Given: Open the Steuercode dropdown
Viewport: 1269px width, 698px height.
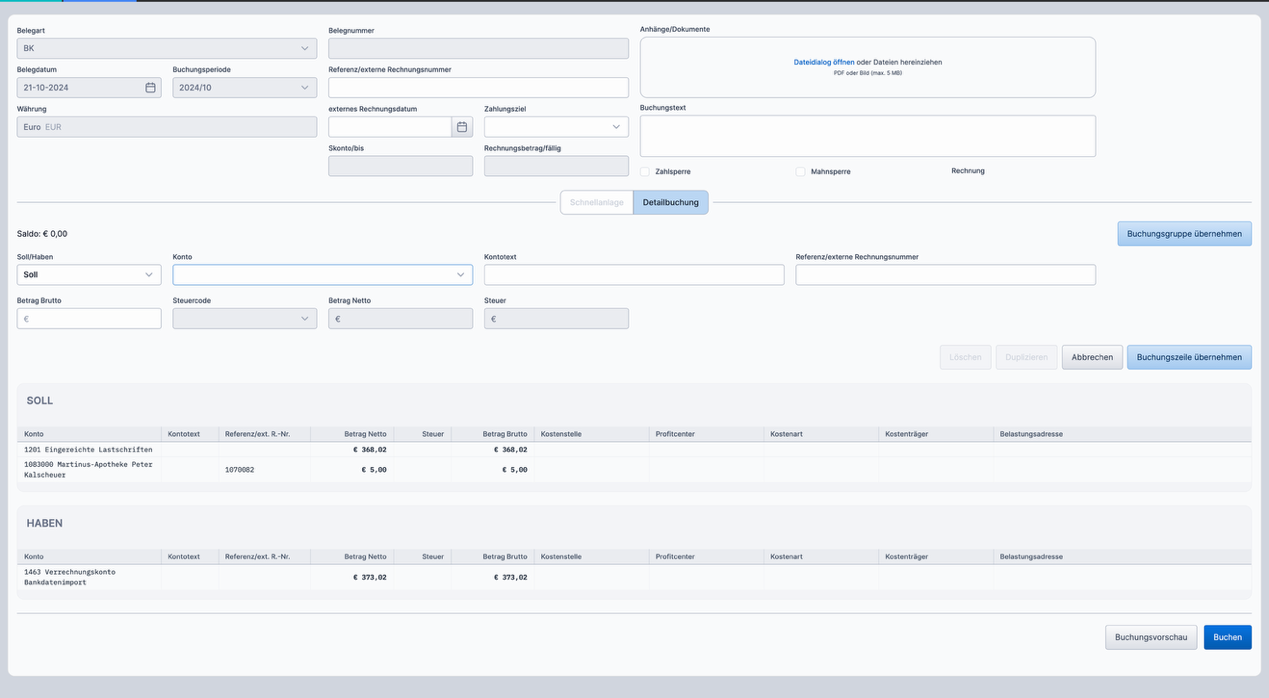Looking at the screenshot, I should 244,318.
